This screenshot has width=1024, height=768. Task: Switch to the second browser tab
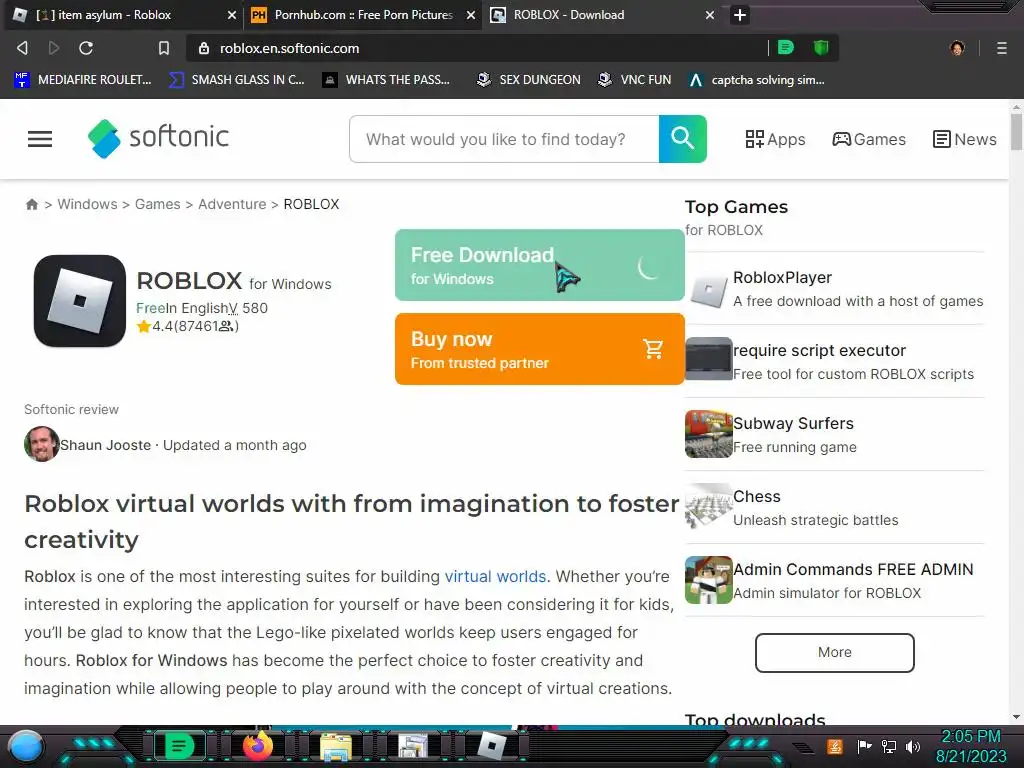point(362,14)
